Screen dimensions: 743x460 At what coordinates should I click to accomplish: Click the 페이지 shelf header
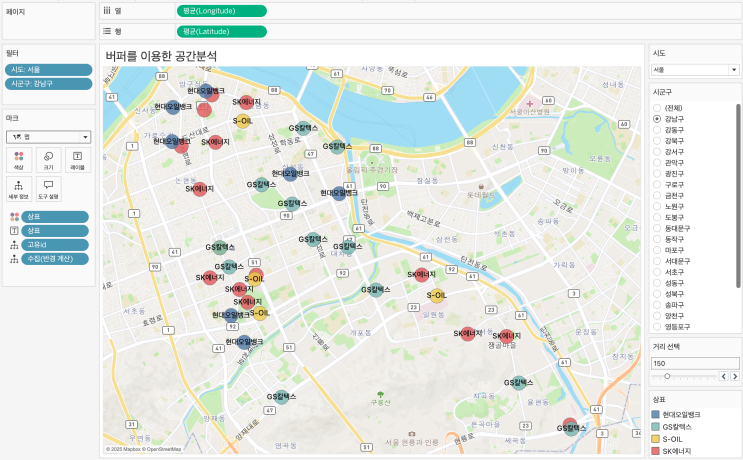[x=15, y=12]
